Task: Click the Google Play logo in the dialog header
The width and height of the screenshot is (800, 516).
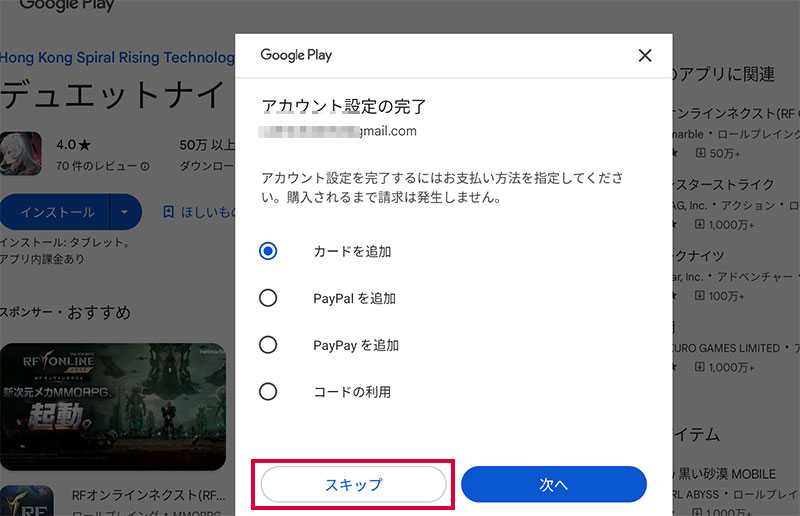Action: 296,55
